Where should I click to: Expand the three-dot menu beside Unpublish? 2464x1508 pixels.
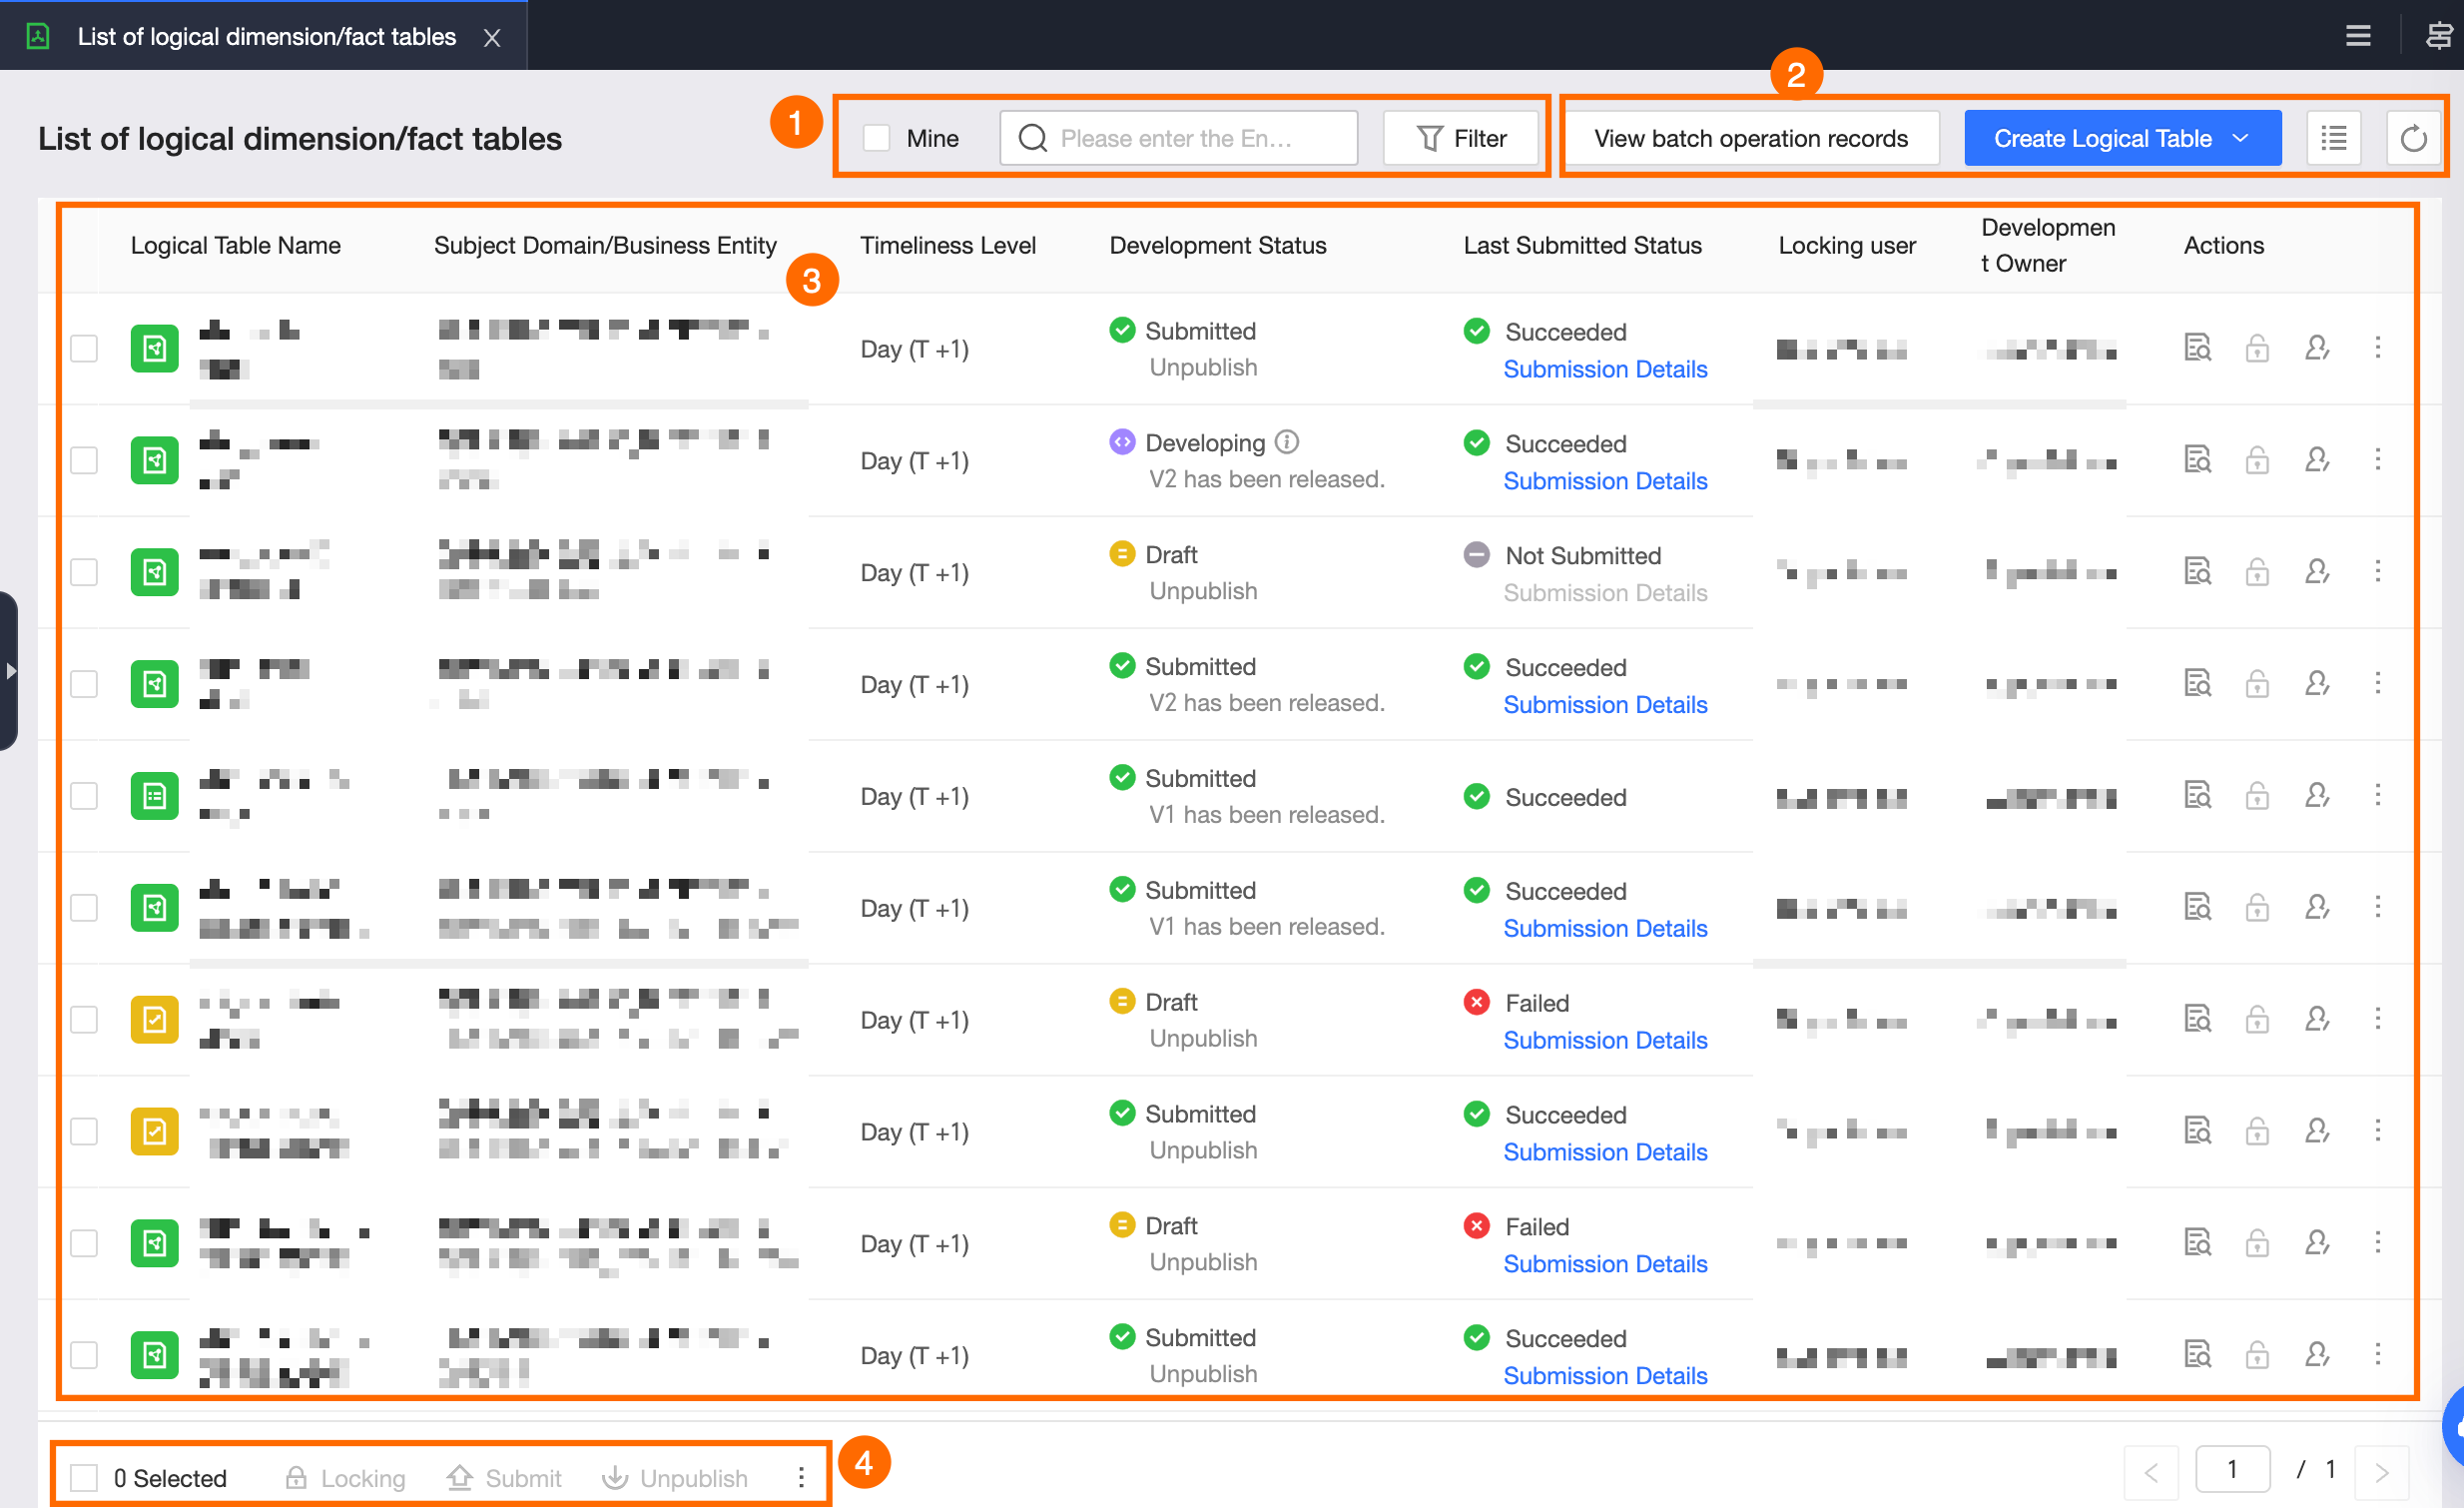tap(800, 1477)
